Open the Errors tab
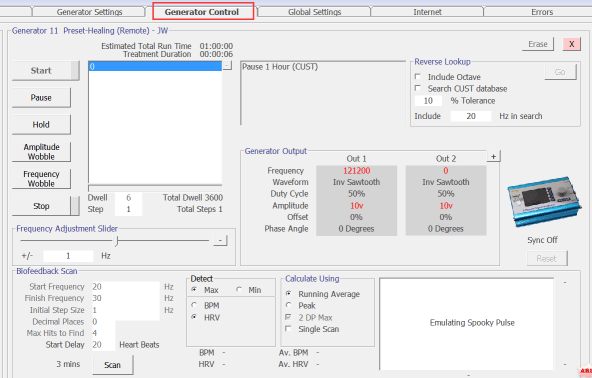Viewport: 592px width, 378px height. [542, 12]
